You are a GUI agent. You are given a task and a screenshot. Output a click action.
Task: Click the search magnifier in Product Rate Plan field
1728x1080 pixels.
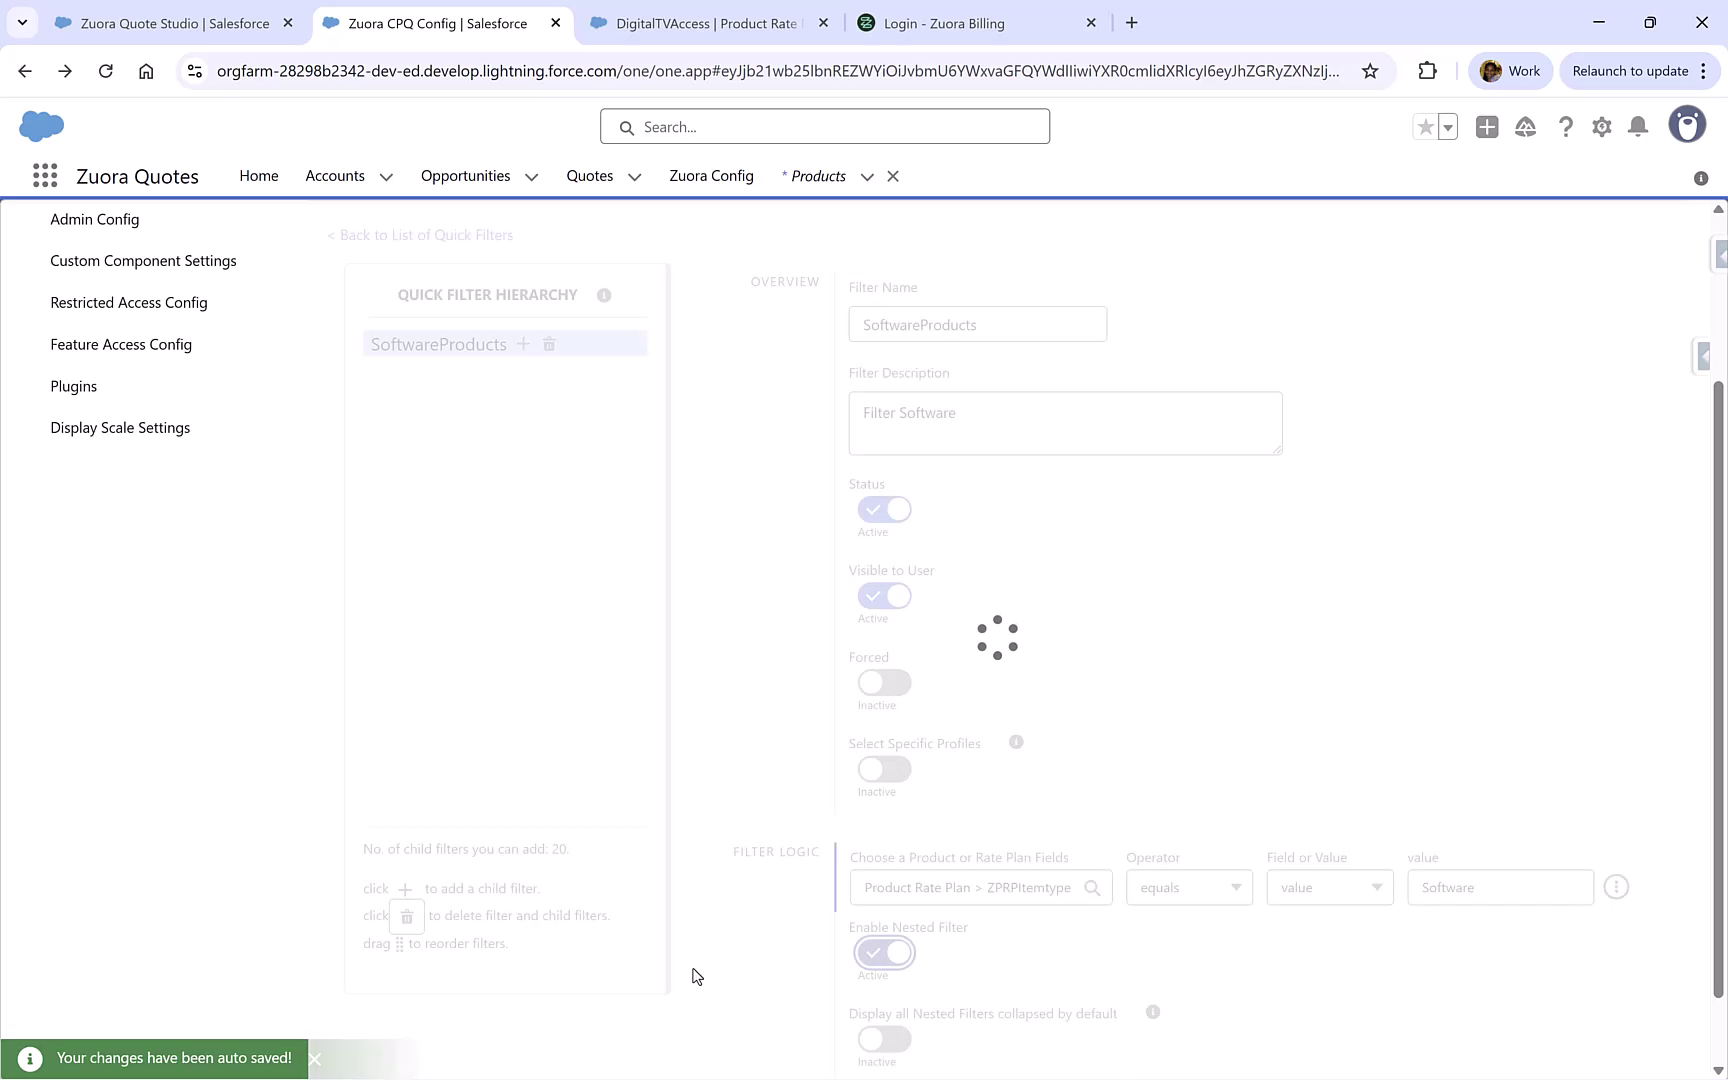1093,887
